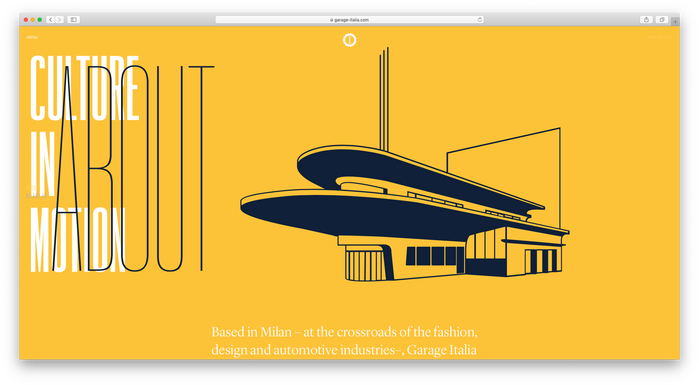
Task: Open the site MENU link
Action: click(32, 37)
